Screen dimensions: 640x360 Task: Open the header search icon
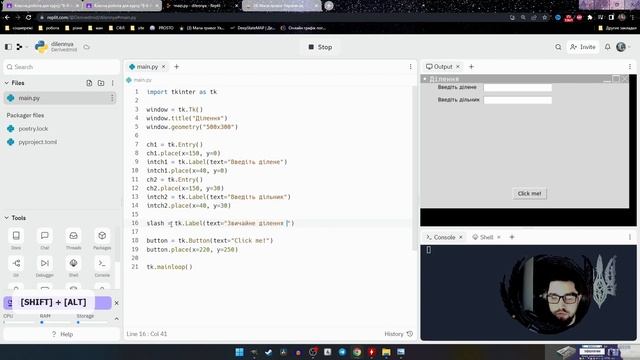point(558,47)
